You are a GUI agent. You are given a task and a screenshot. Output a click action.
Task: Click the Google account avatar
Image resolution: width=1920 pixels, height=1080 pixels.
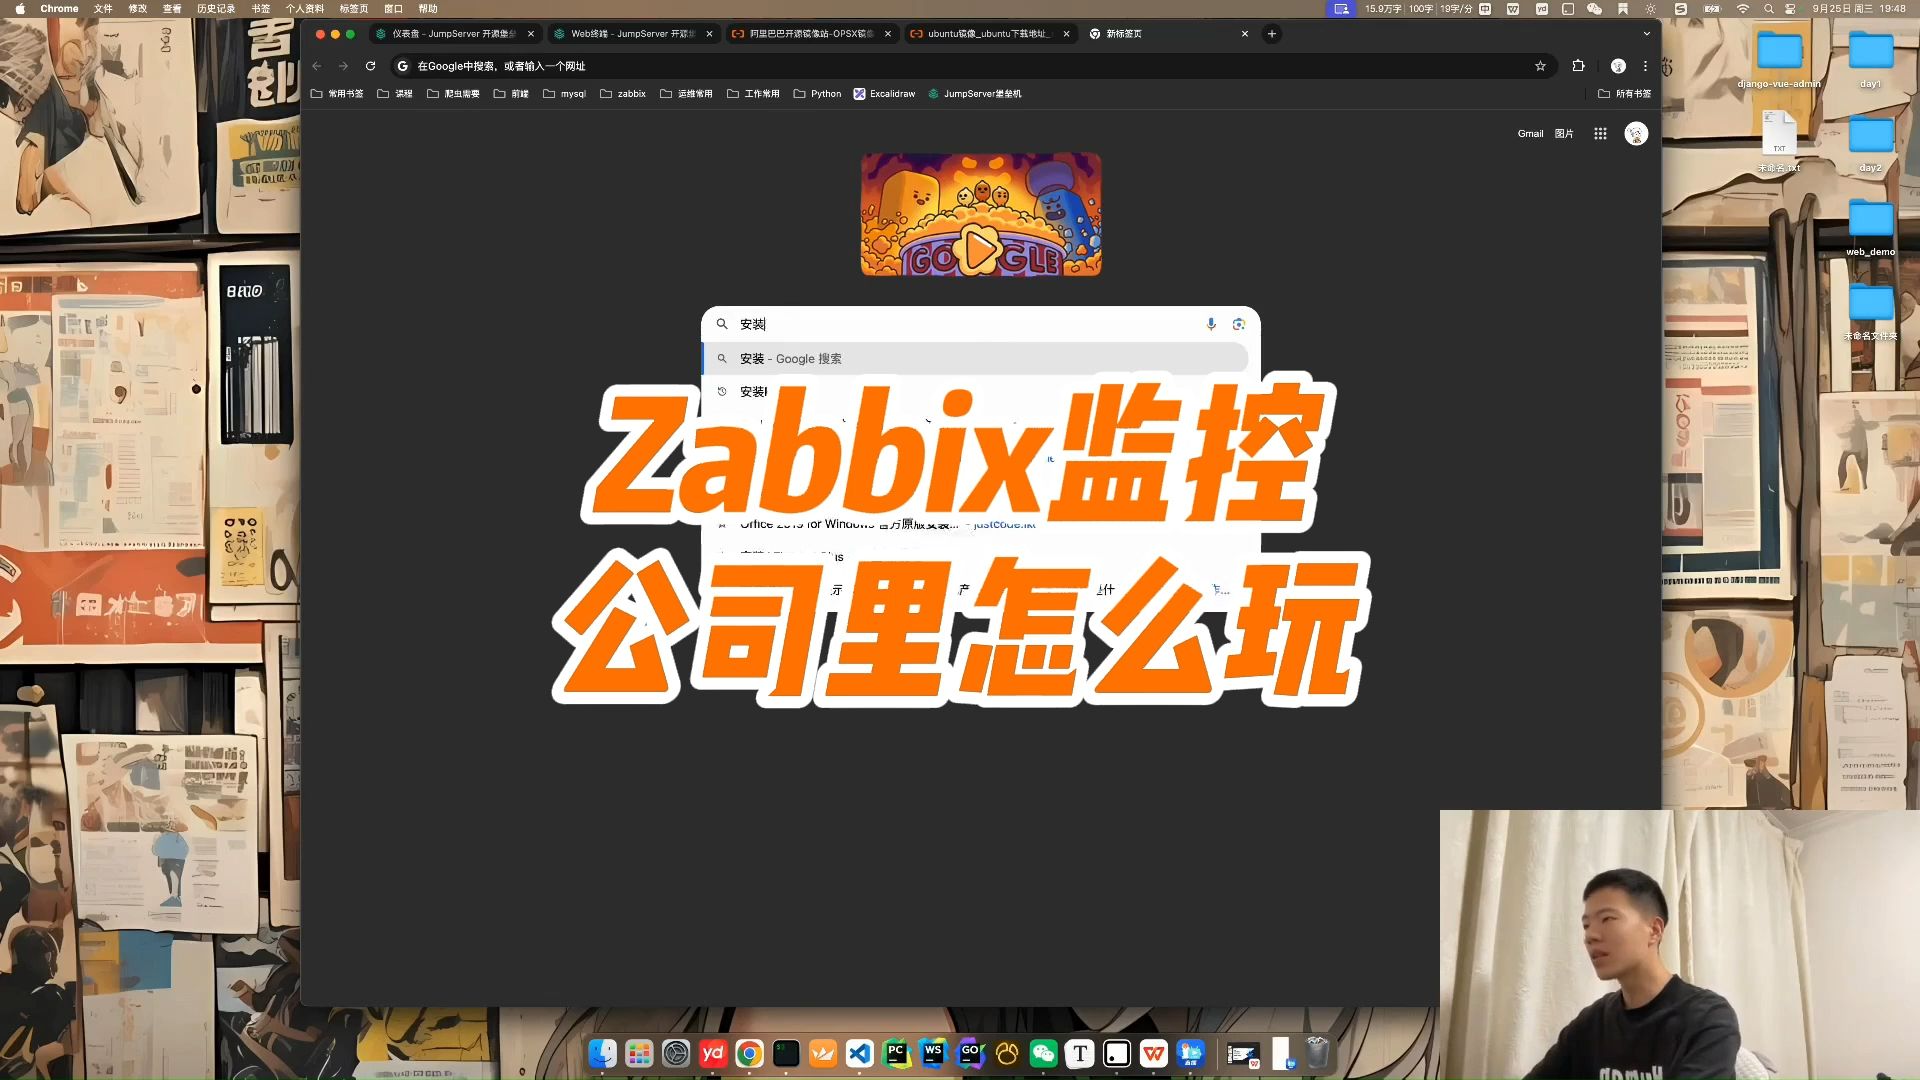pos(1636,133)
